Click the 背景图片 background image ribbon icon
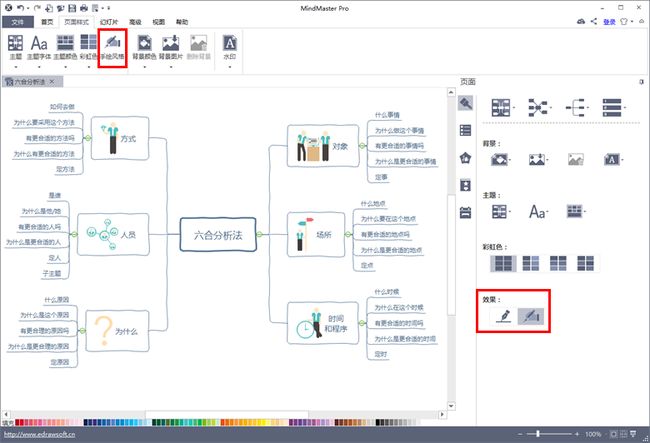Screen dimensions: 650x443 point(170,44)
